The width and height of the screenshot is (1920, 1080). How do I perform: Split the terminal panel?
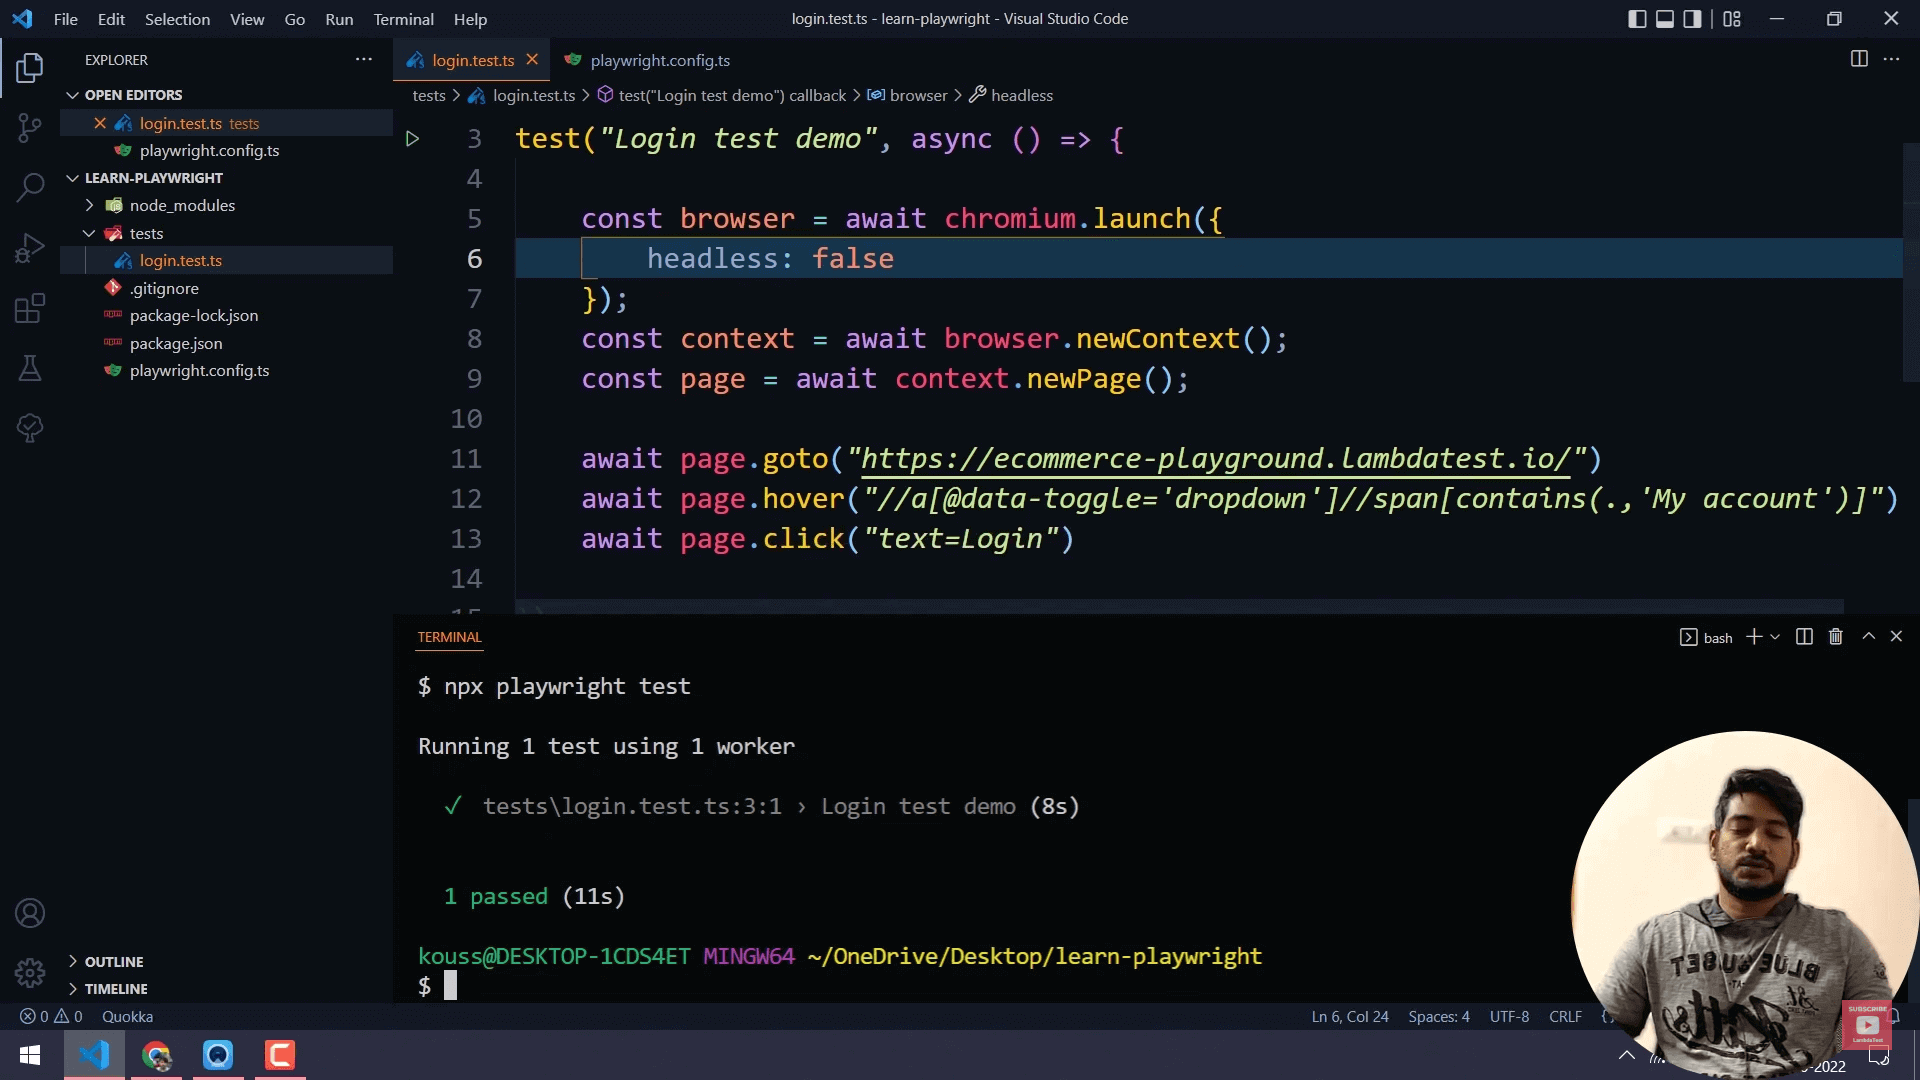1804,637
